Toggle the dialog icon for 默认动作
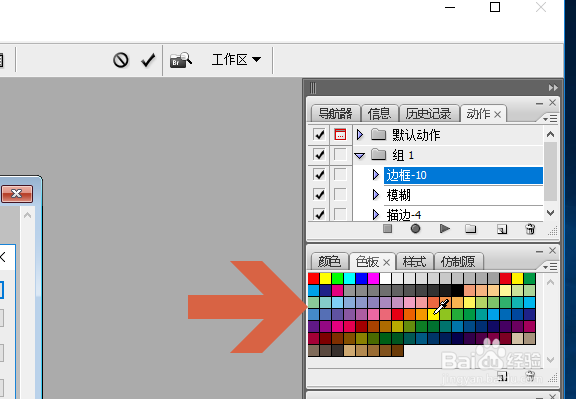Screen dimensions: 576x399 pos(340,134)
